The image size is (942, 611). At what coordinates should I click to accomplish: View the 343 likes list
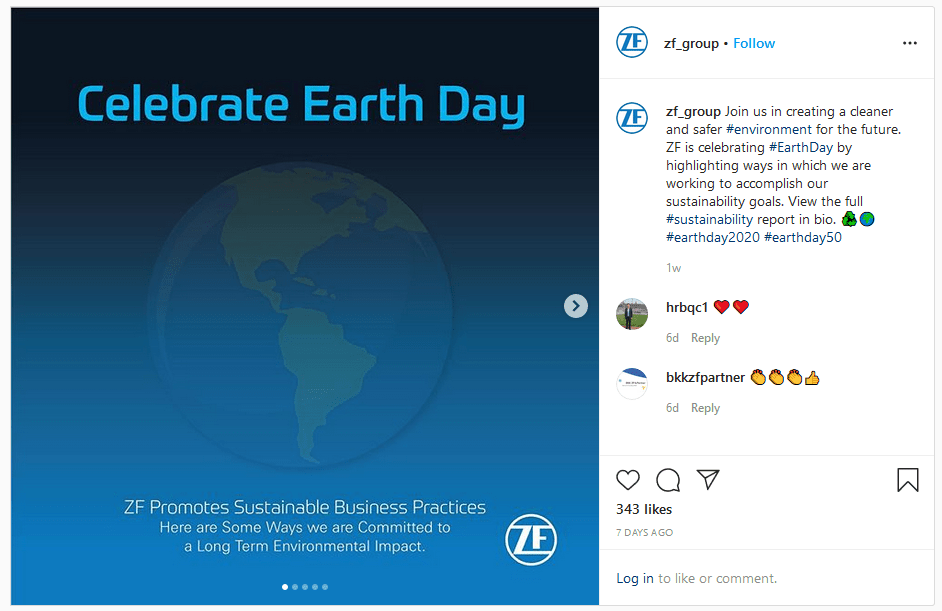[x=644, y=510]
